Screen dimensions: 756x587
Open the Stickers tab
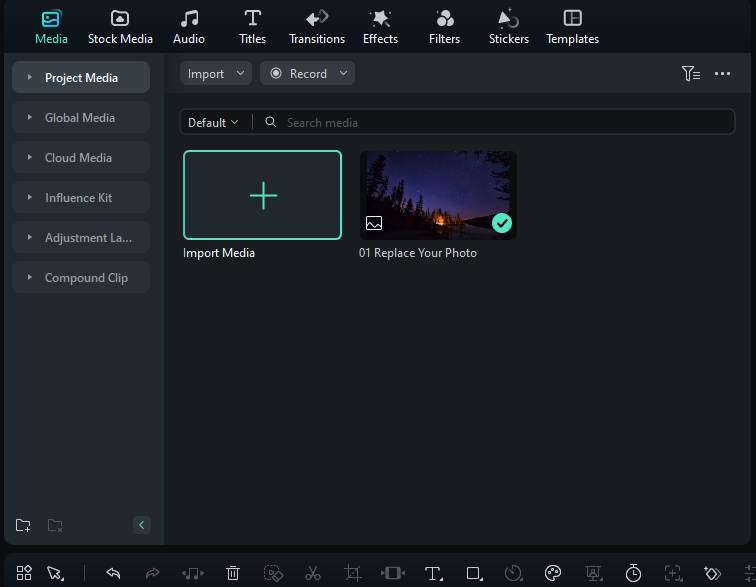click(x=509, y=27)
